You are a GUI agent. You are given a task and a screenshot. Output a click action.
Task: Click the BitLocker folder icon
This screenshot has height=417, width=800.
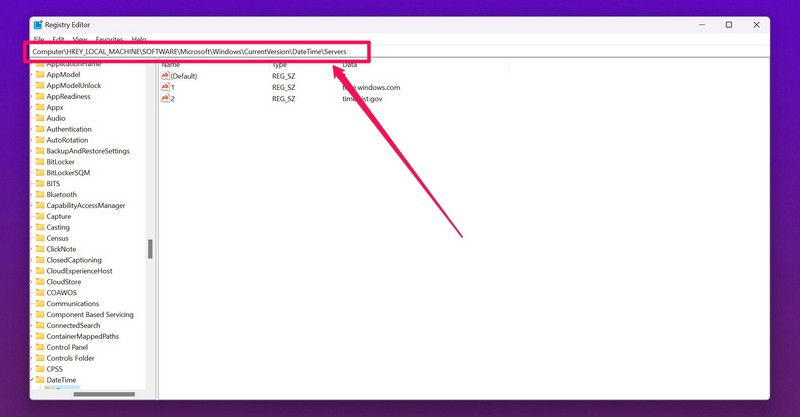[40, 162]
